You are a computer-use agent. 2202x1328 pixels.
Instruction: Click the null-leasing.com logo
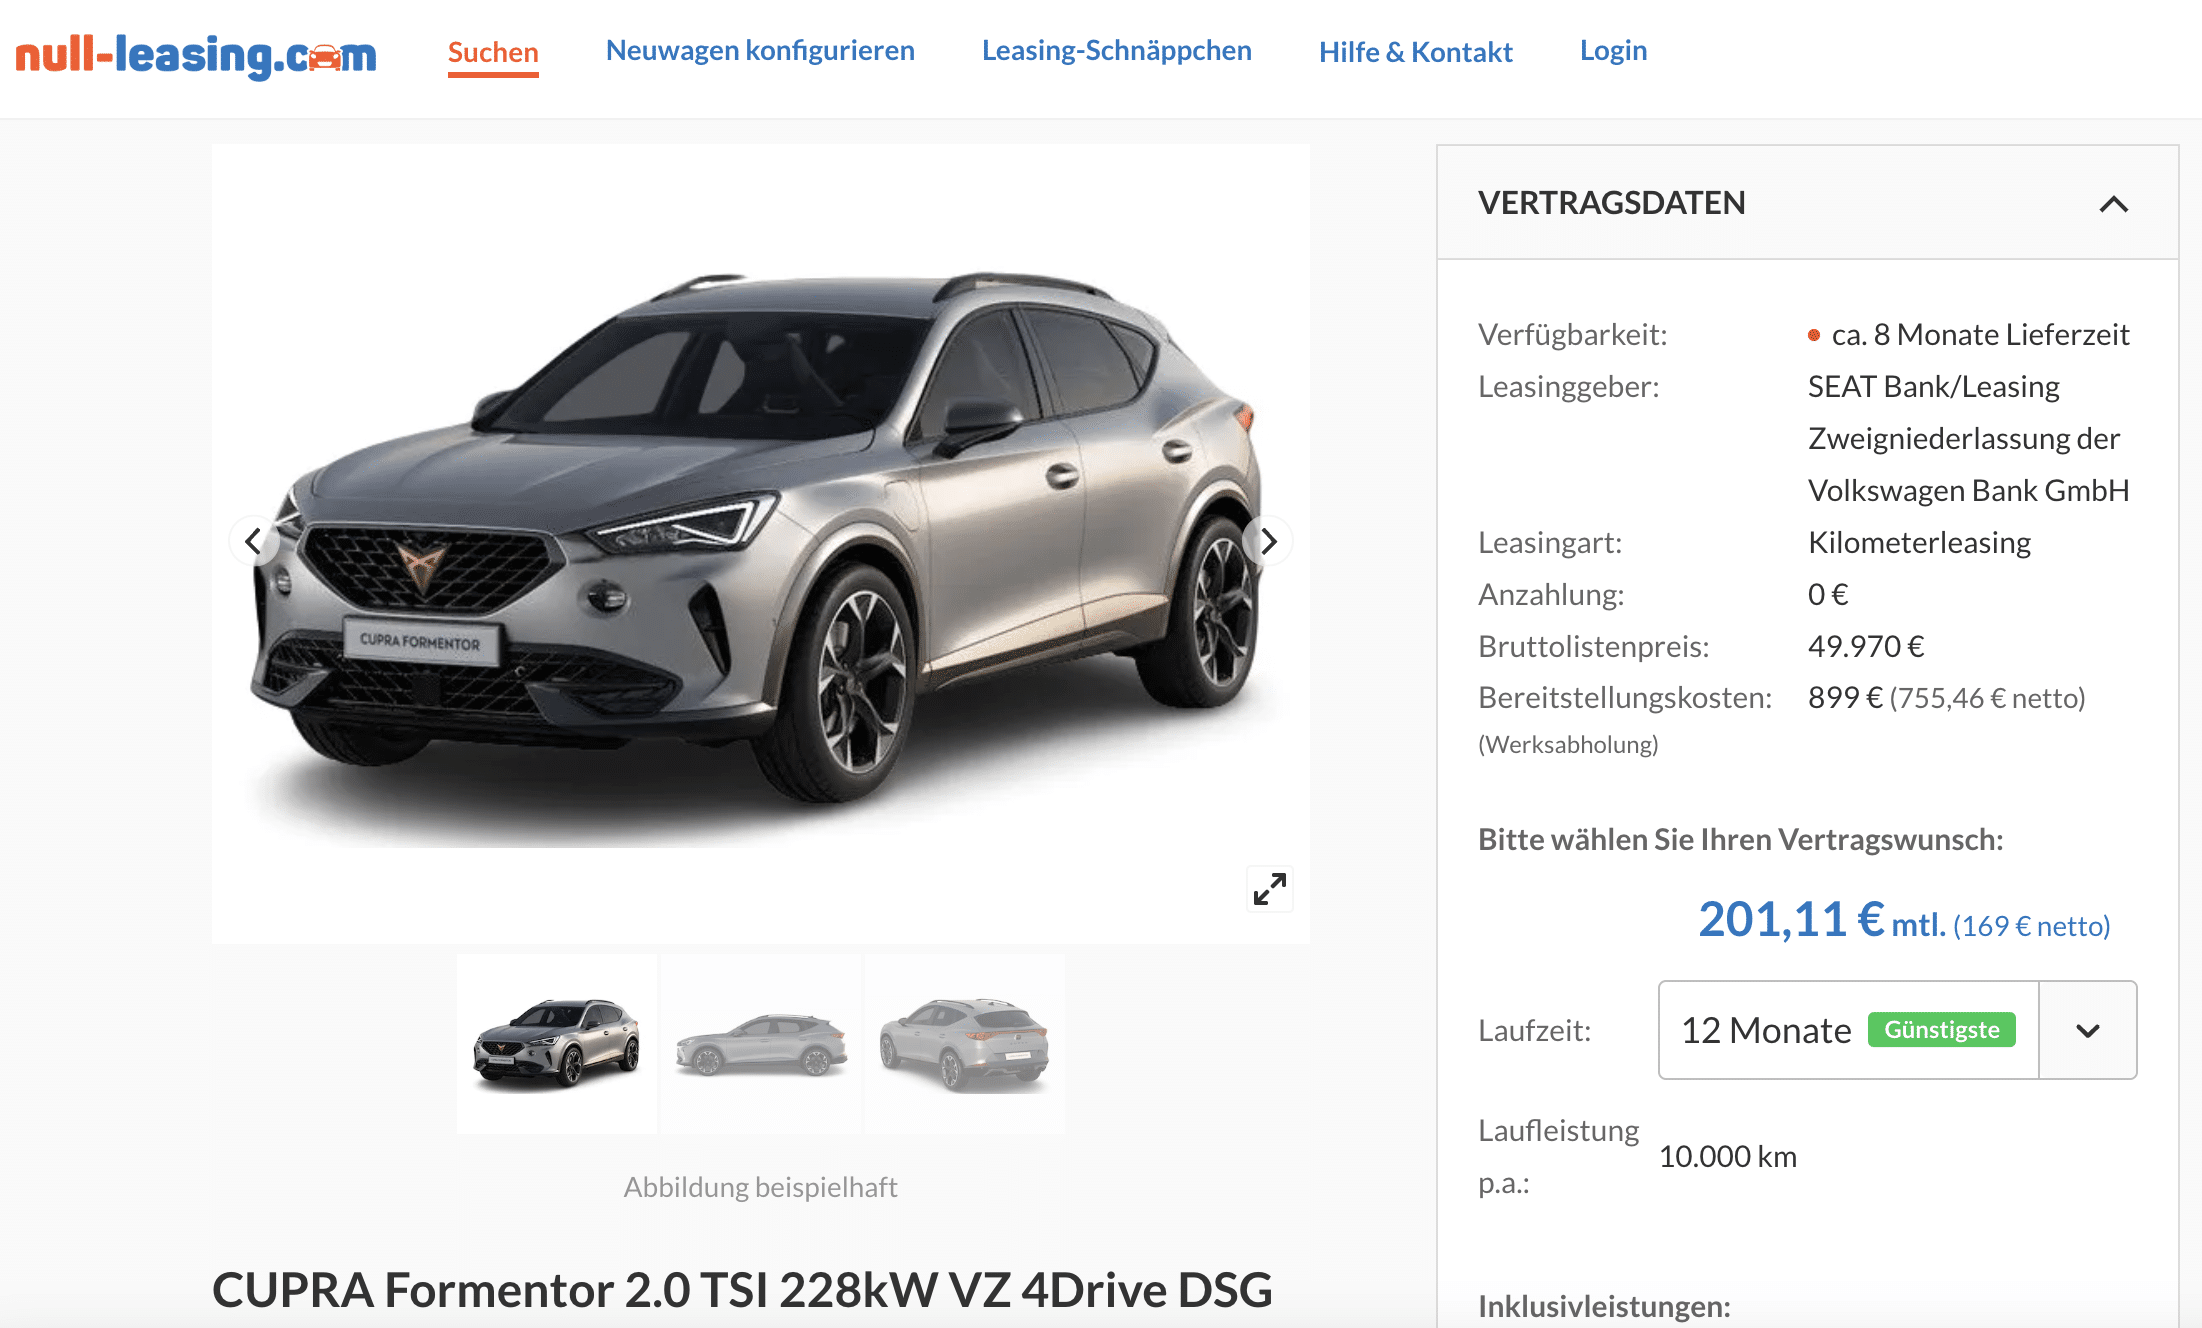point(196,54)
